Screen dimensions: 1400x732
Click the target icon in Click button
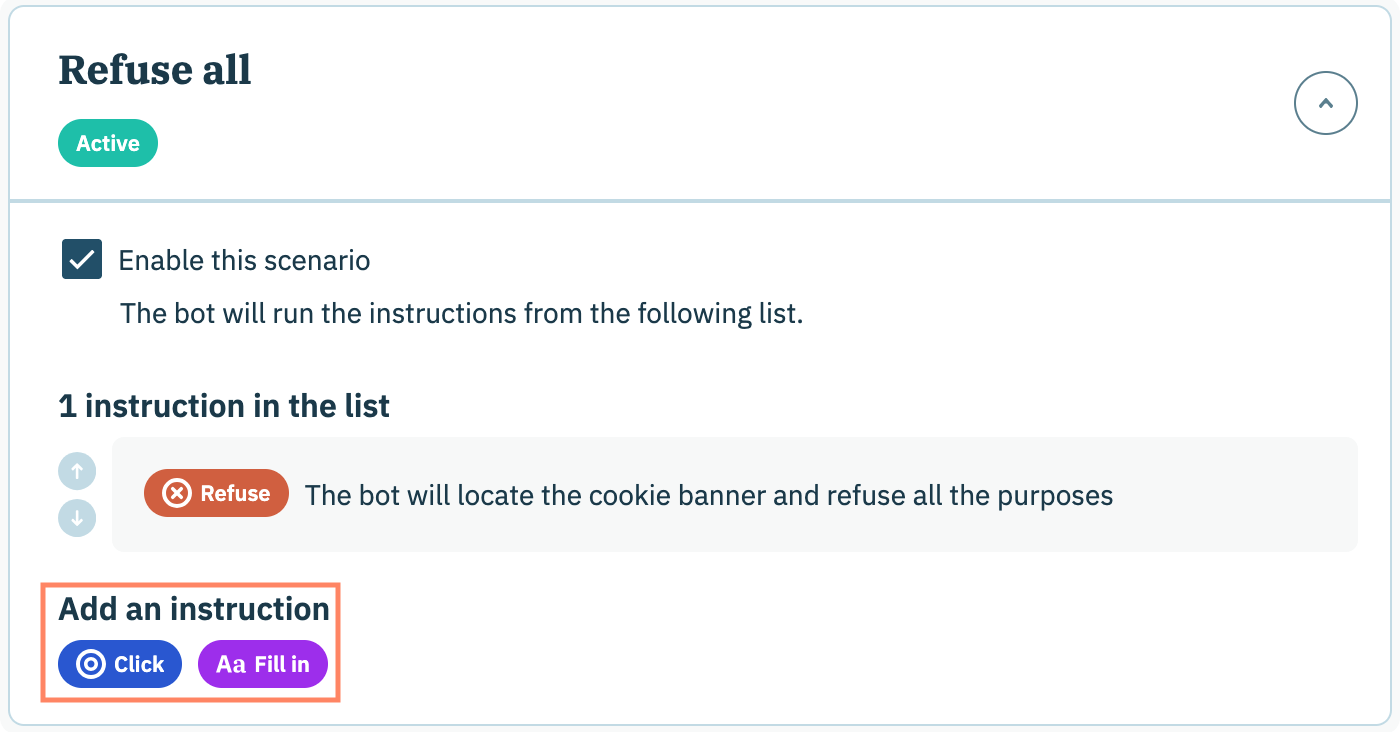click(91, 664)
